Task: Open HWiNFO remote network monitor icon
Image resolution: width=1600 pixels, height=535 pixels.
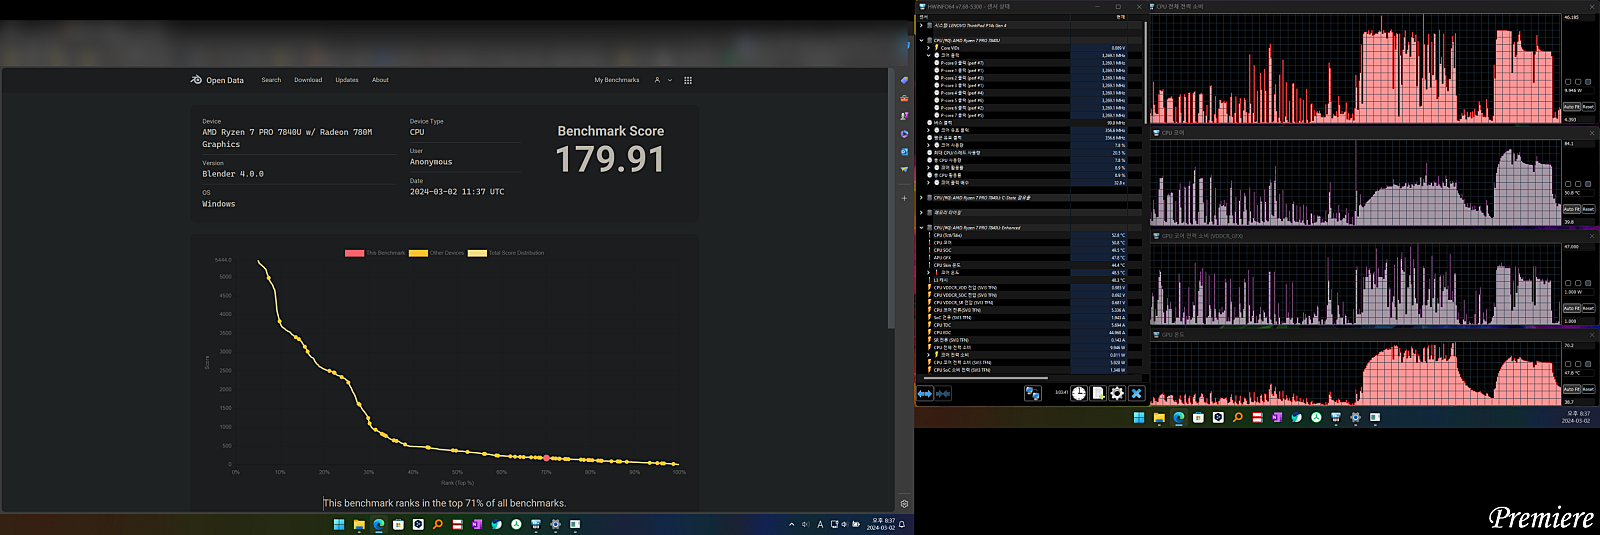Action: click(1033, 394)
